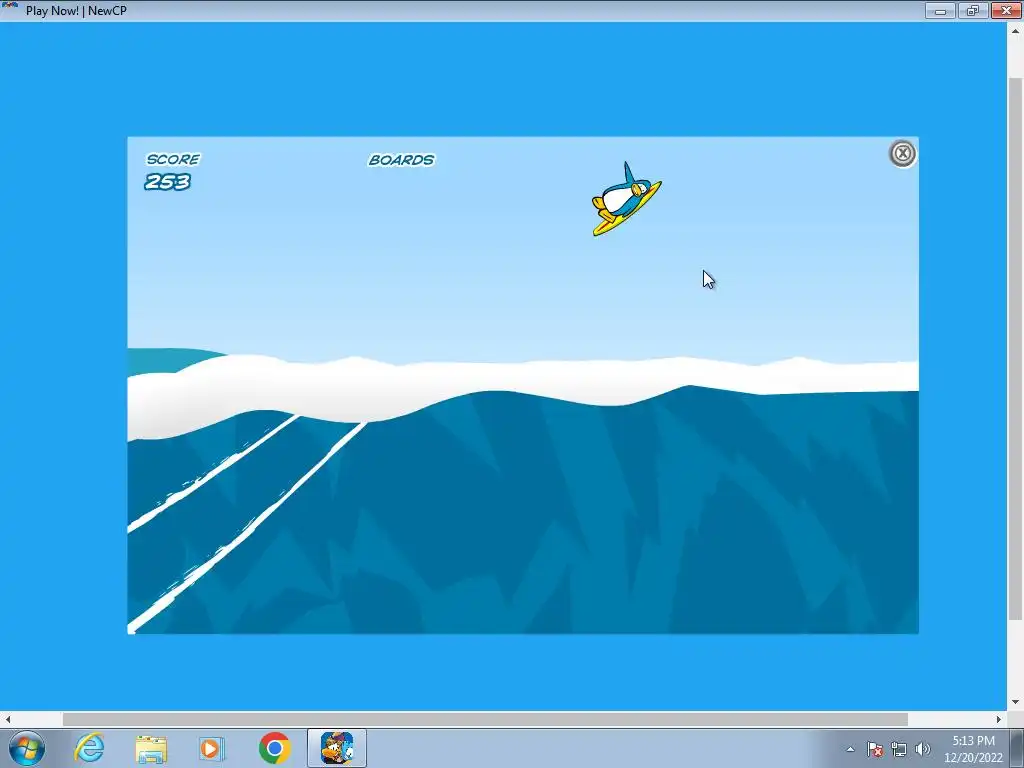
Task: Click the vertical scrollbar down arrow
Action: (1015, 703)
